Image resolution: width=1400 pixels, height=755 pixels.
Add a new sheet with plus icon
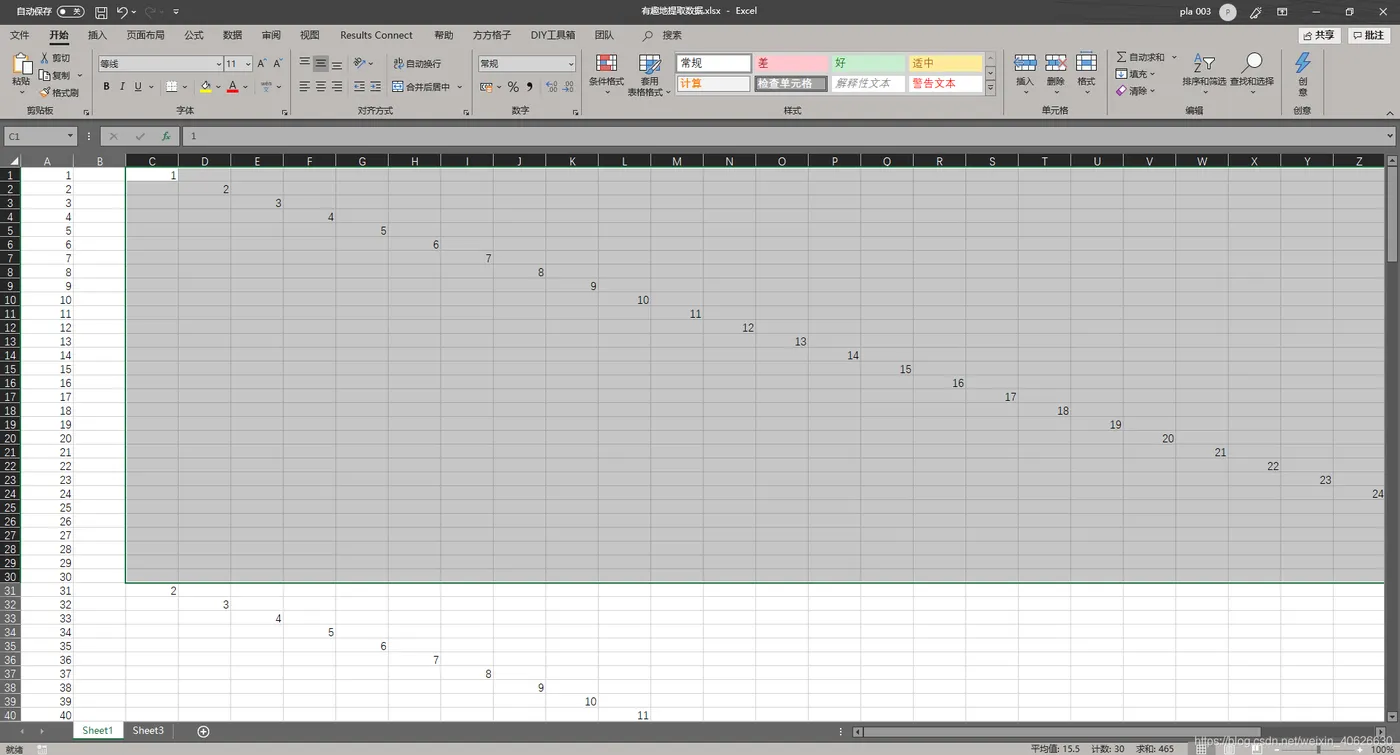(203, 731)
